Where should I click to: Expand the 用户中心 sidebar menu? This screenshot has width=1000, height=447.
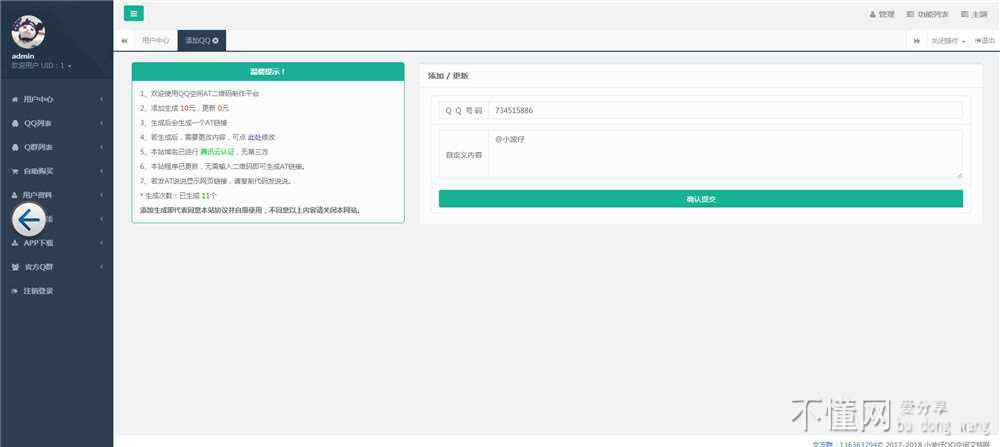pyautogui.click(x=56, y=99)
